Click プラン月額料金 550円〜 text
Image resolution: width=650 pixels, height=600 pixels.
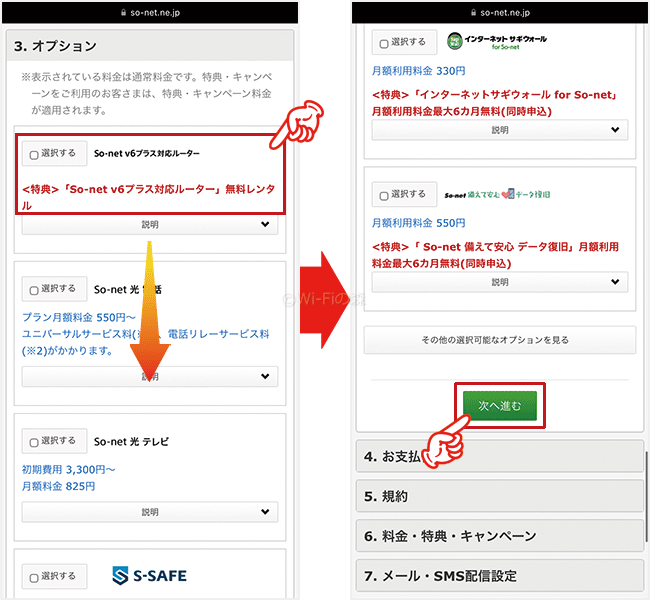point(79,318)
